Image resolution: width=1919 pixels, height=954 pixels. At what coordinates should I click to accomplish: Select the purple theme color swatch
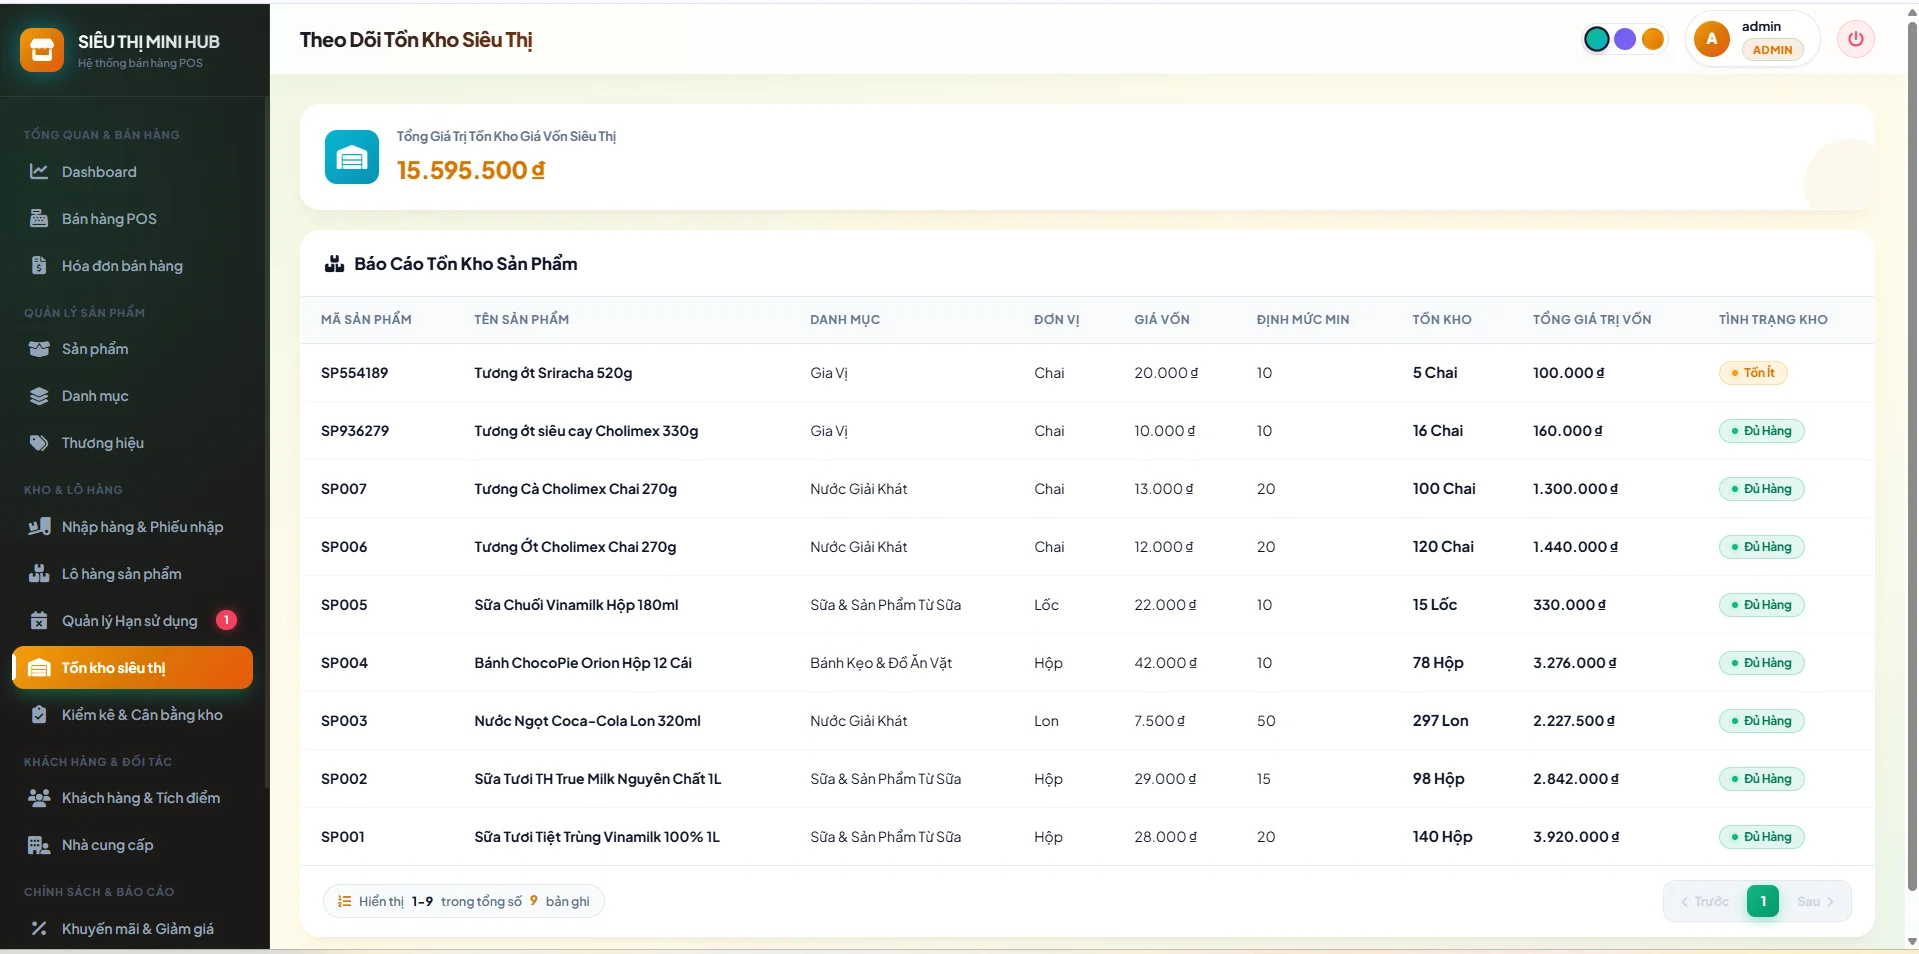point(1625,39)
